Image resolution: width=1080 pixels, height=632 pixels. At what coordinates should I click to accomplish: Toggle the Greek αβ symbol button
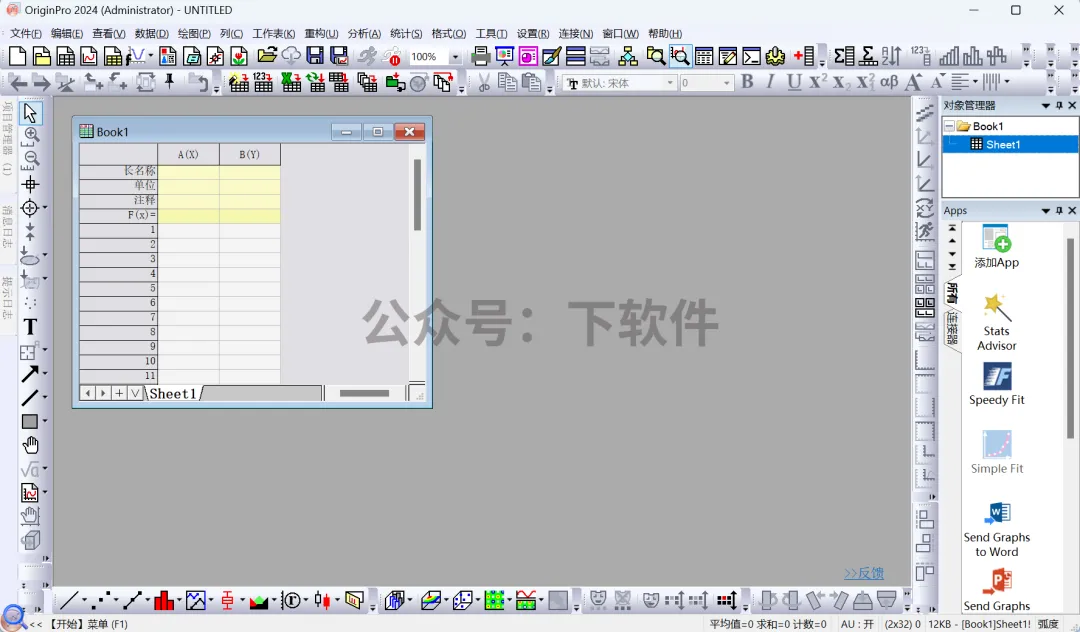pyautogui.click(x=889, y=83)
